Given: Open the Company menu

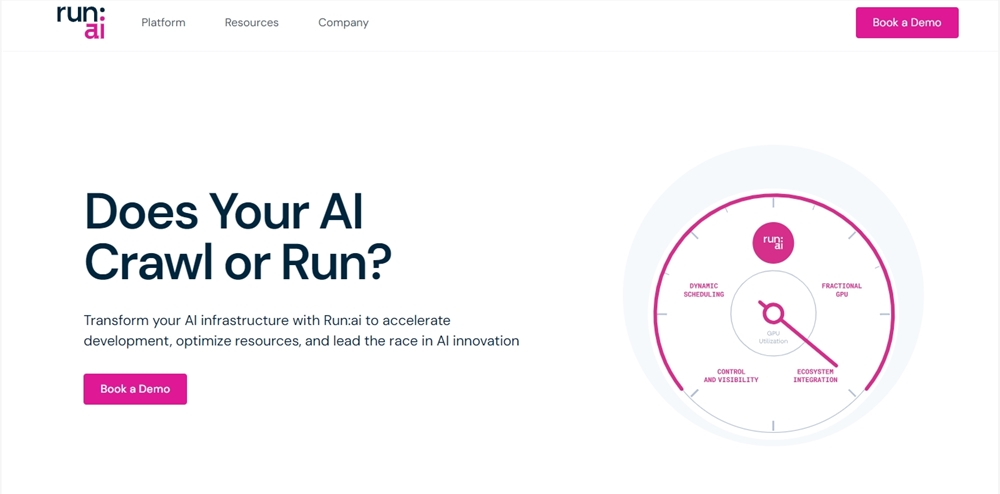Looking at the screenshot, I should tap(343, 23).
